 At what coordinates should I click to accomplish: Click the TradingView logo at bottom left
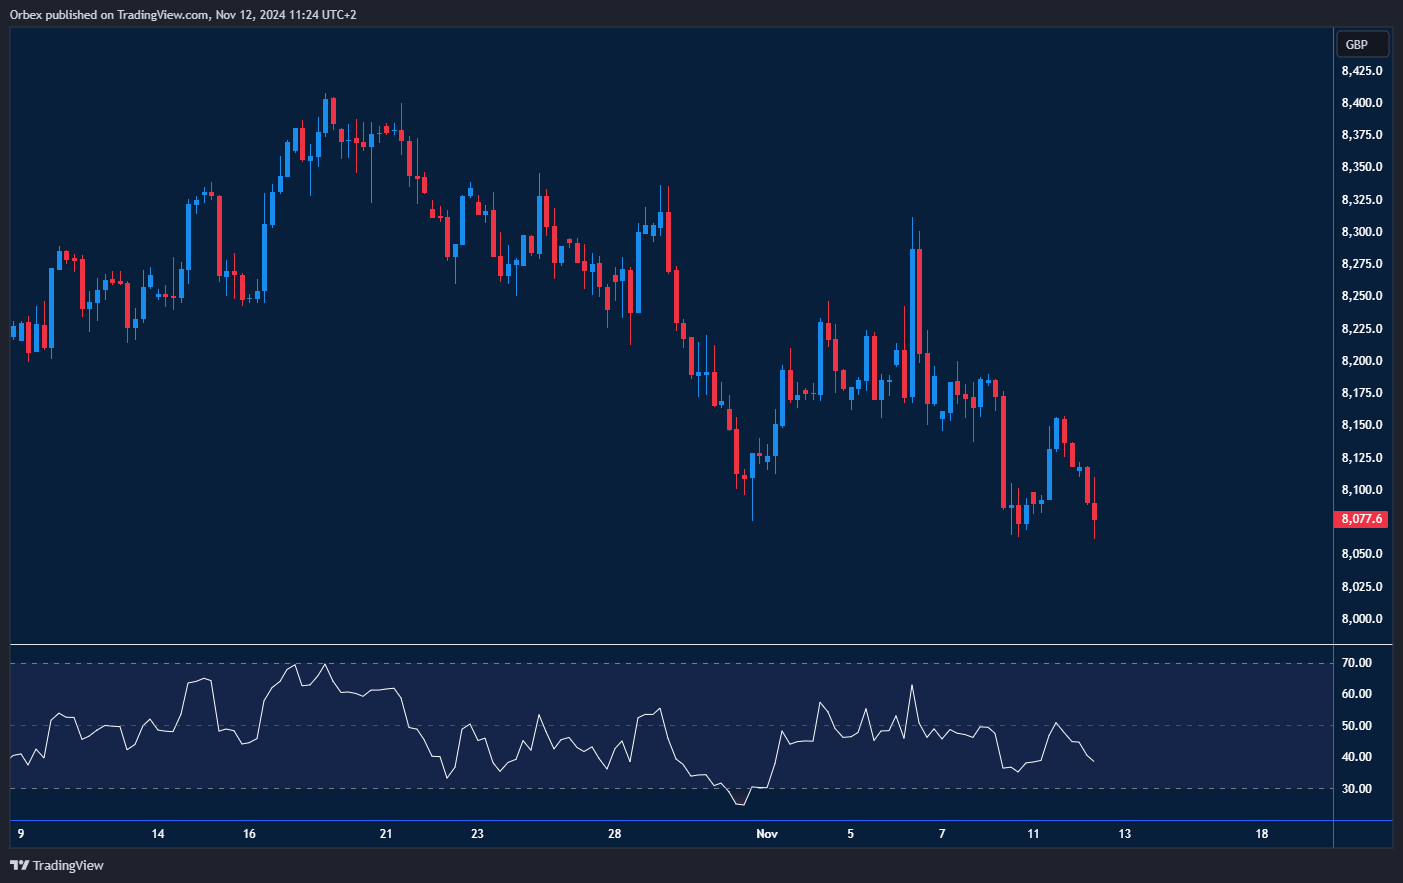(x=57, y=865)
